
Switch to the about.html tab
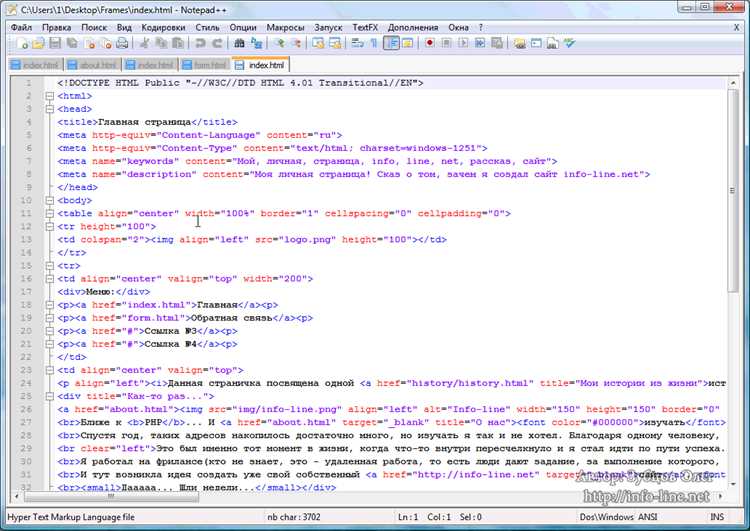click(92, 65)
